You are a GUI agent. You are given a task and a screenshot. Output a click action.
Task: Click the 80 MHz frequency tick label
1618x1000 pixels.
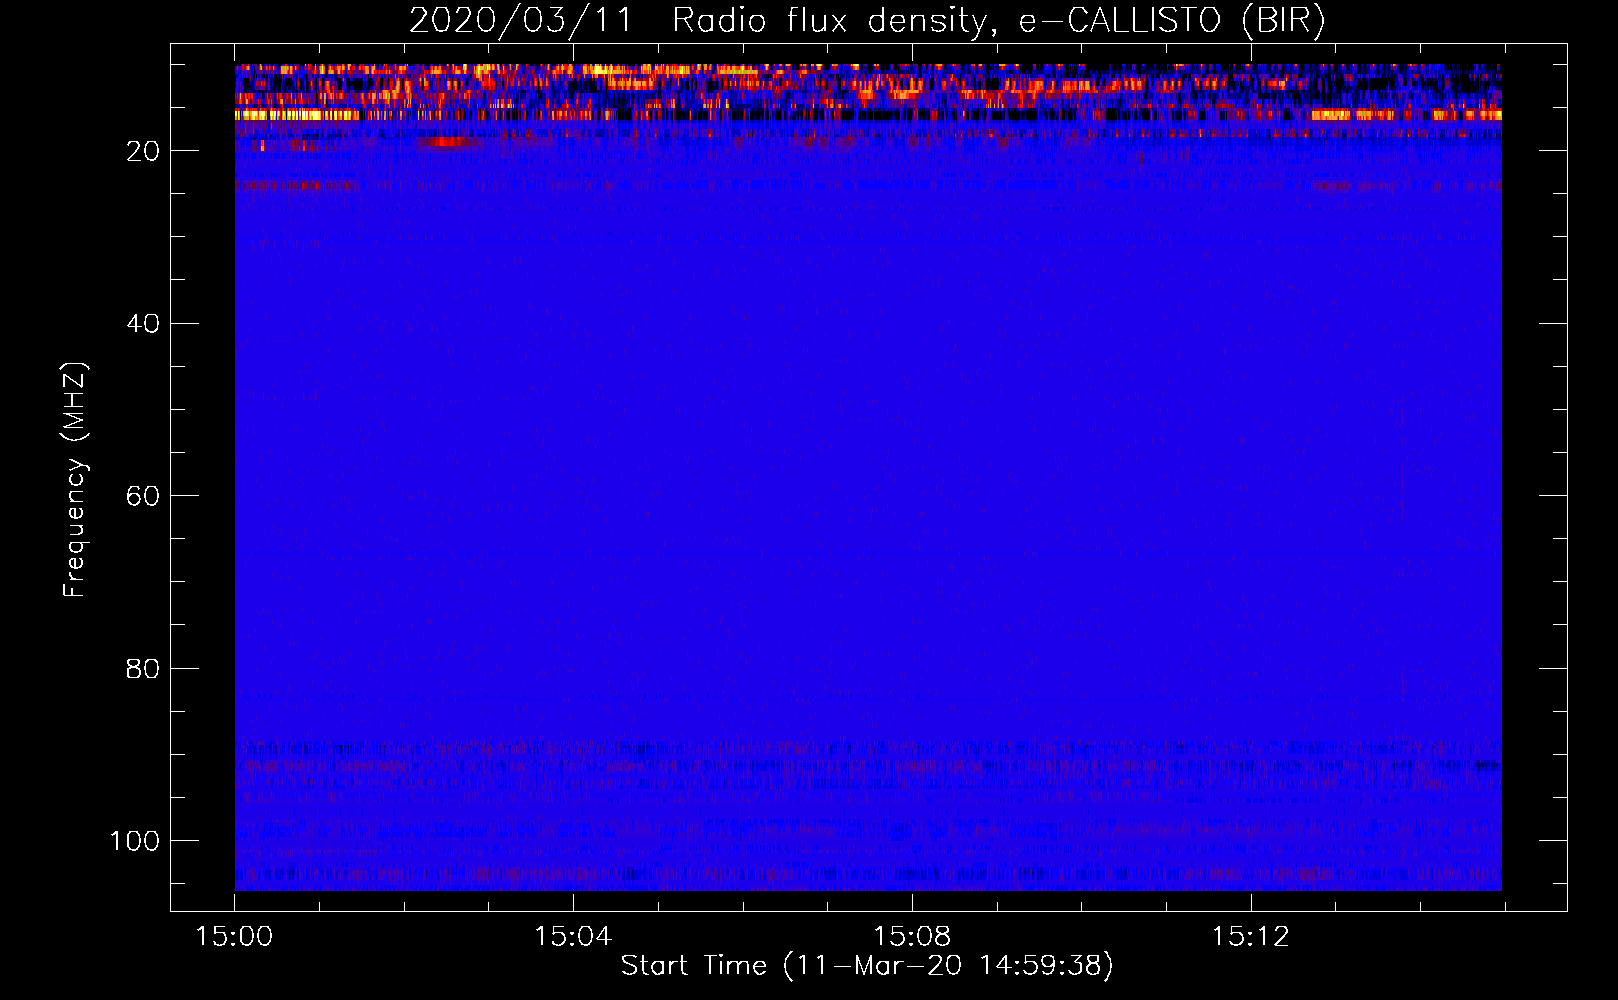143,669
